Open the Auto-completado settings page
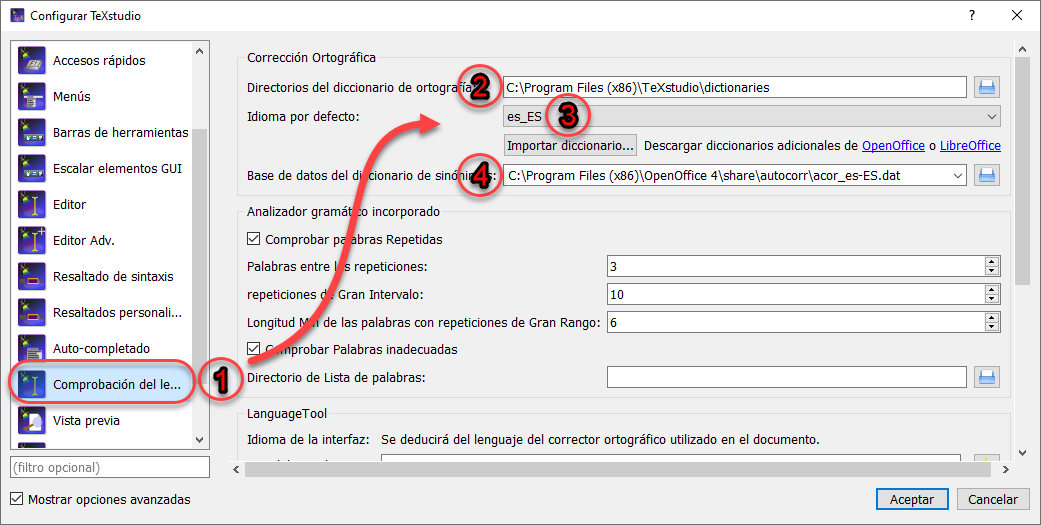Image resolution: width=1041 pixels, height=525 pixels. coord(100,349)
